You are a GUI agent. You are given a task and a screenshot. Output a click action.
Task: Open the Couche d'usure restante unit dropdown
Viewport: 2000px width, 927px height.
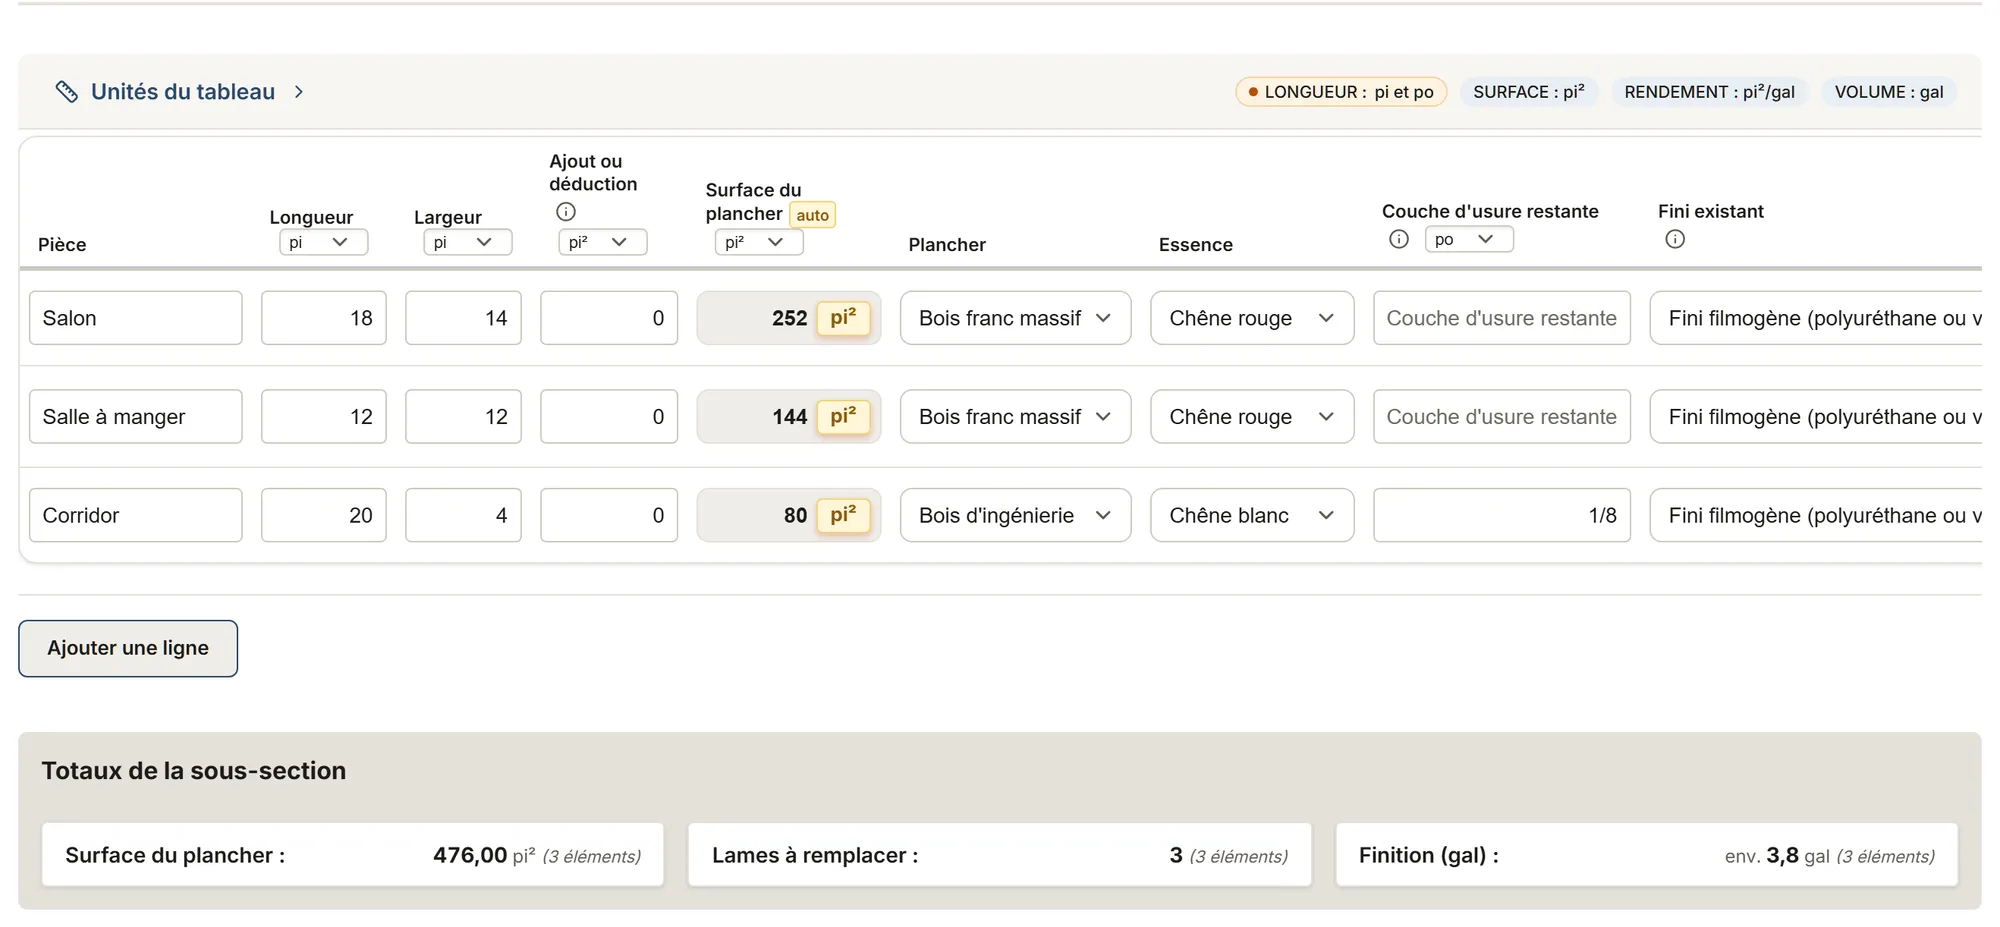pos(1469,239)
